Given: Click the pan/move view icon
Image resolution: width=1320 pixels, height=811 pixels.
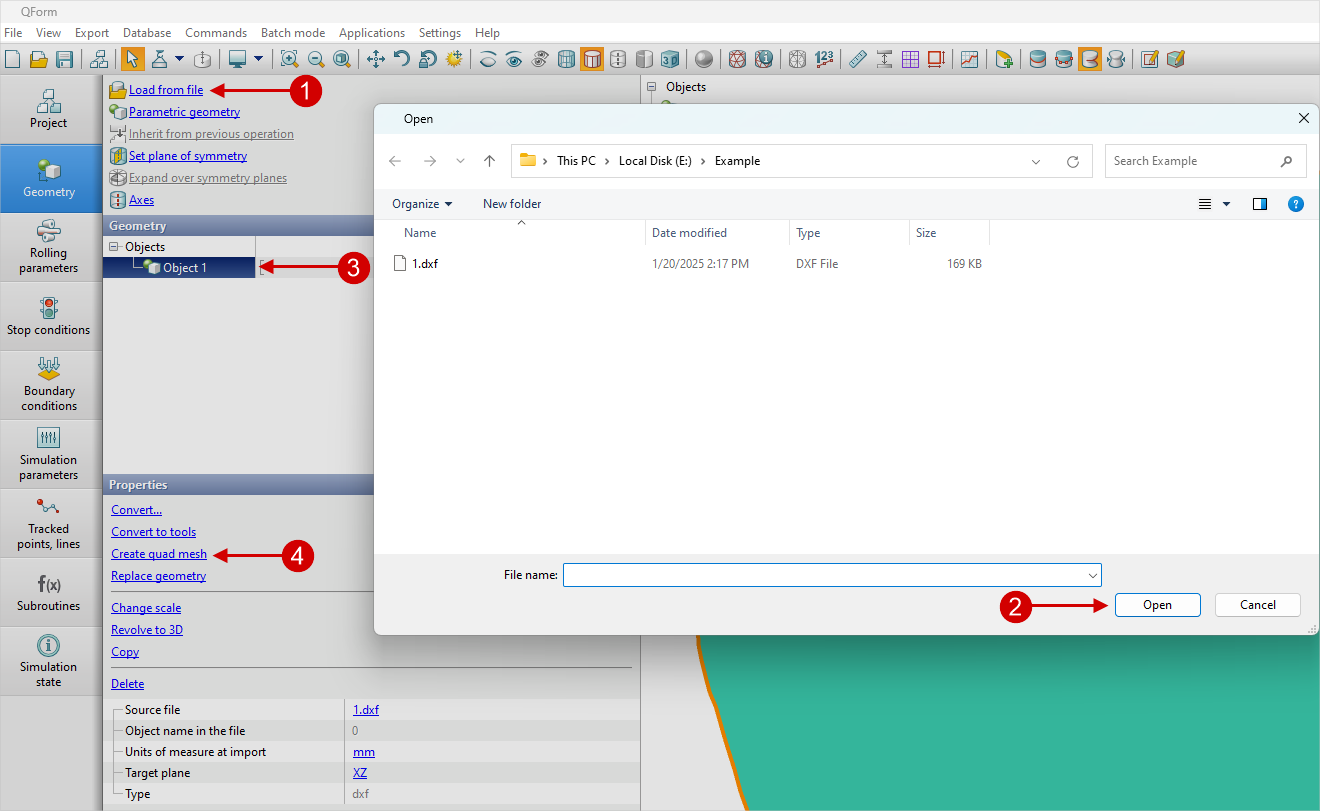Looking at the screenshot, I should [x=376, y=59].
